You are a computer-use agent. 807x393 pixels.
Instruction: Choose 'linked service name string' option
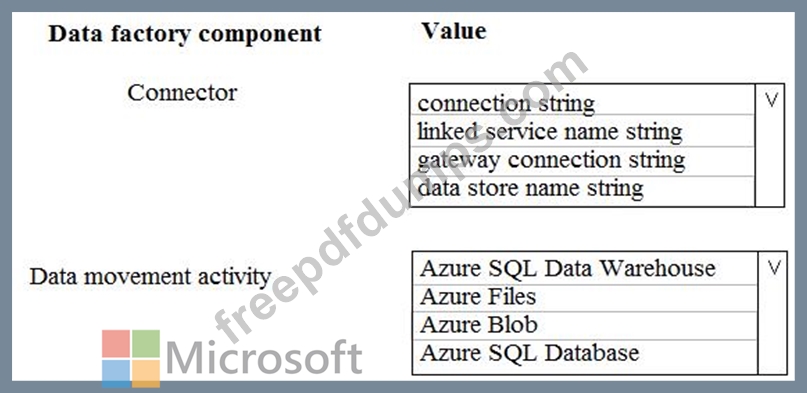pos(582,132)
